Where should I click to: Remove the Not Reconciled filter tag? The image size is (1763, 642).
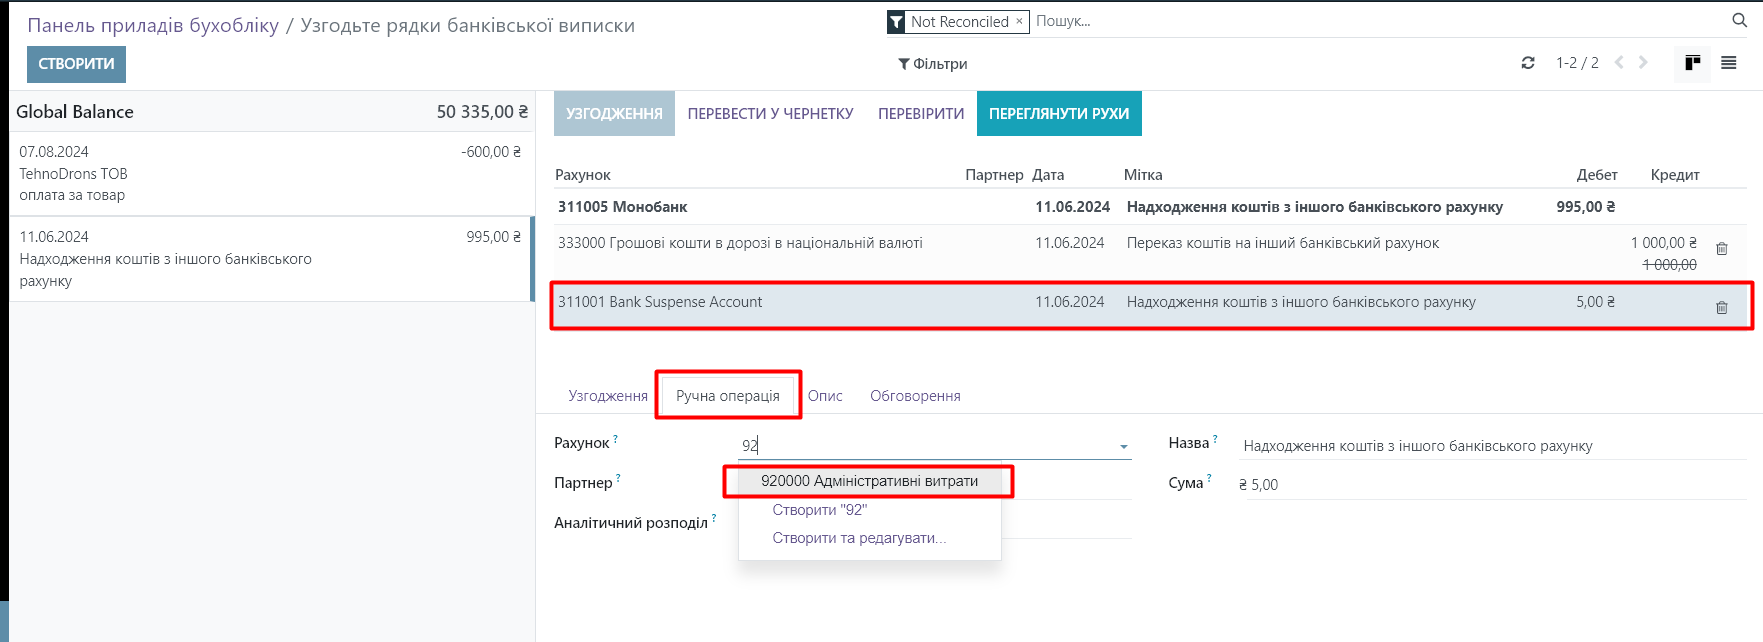coord(1019,21)
